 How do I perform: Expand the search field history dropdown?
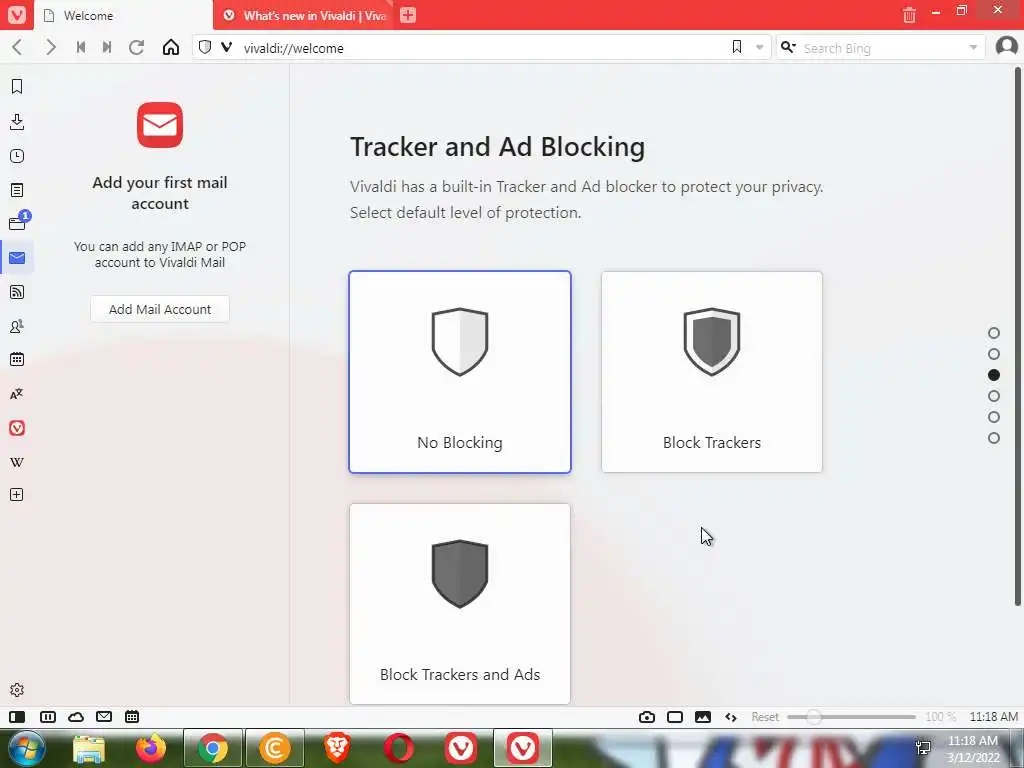pyautogui.click(x=973, y=47)
